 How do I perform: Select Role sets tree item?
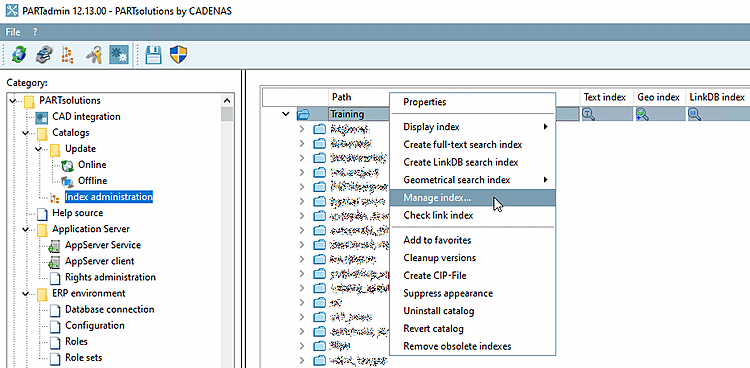click(x=83, y=357)
